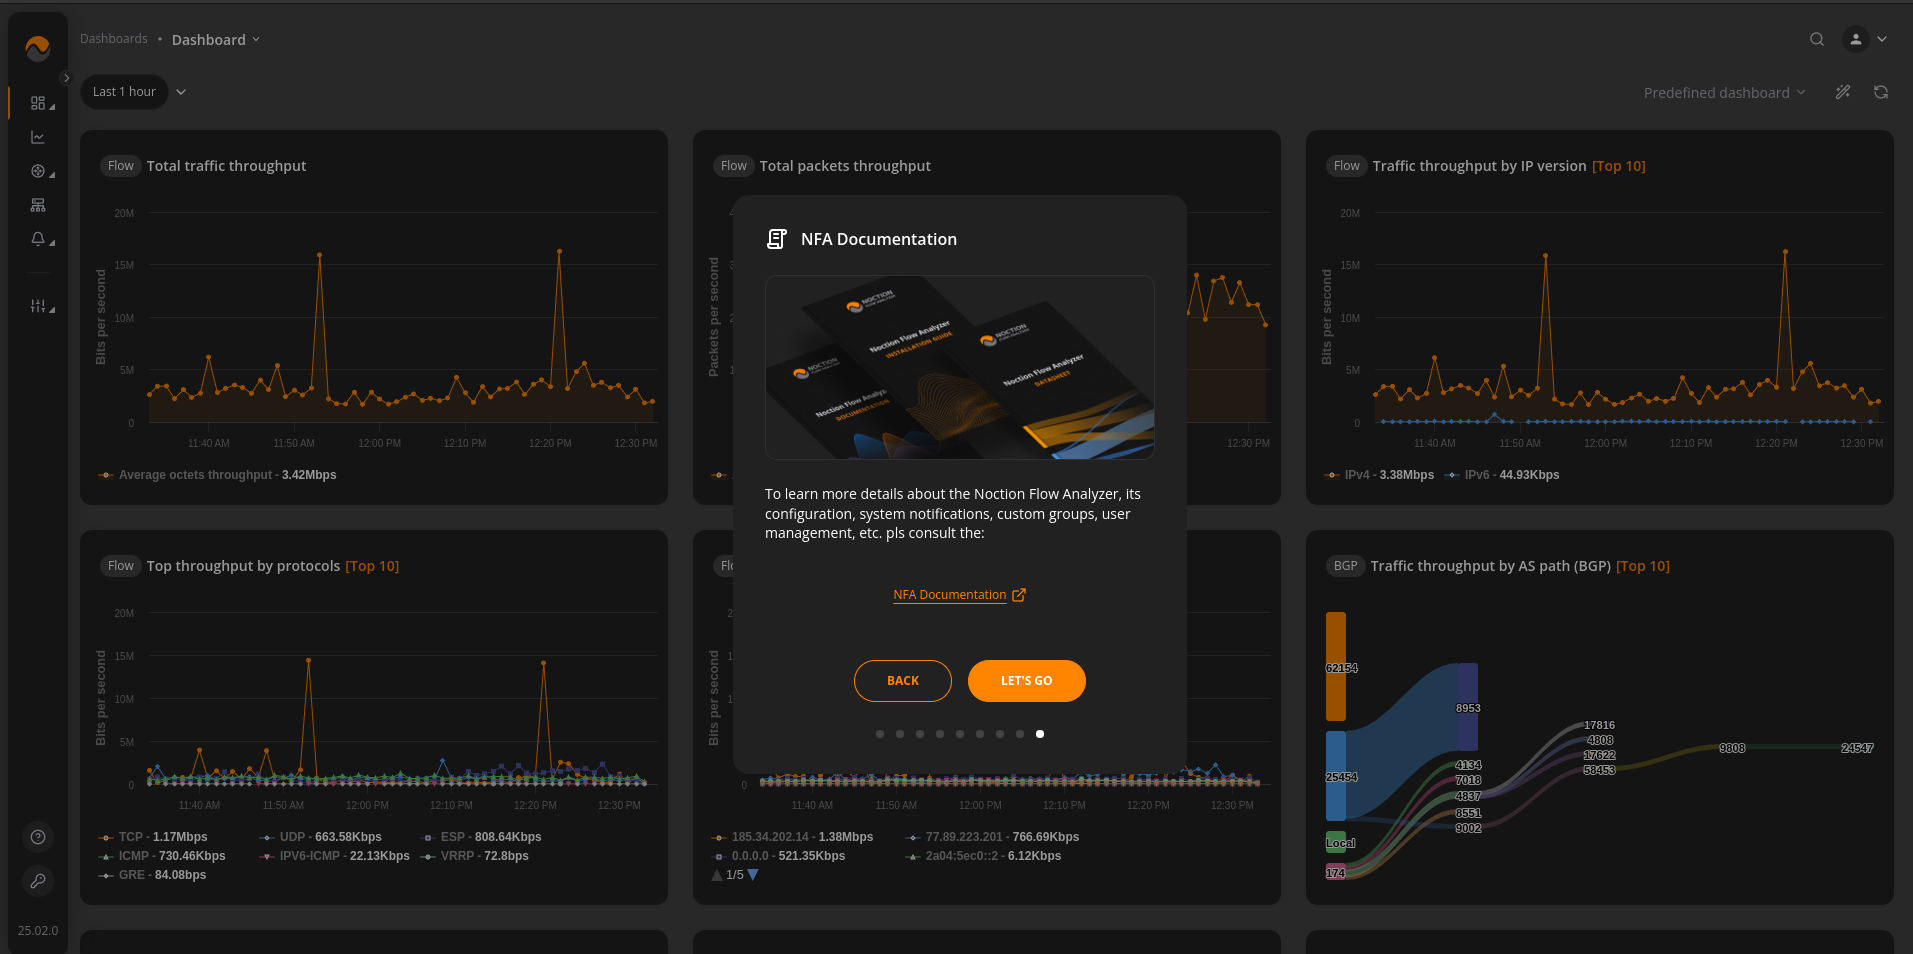Open the Dashboard breadcrumb dropdown
Screen dimensions: 1913x954
tap(216, 39)
